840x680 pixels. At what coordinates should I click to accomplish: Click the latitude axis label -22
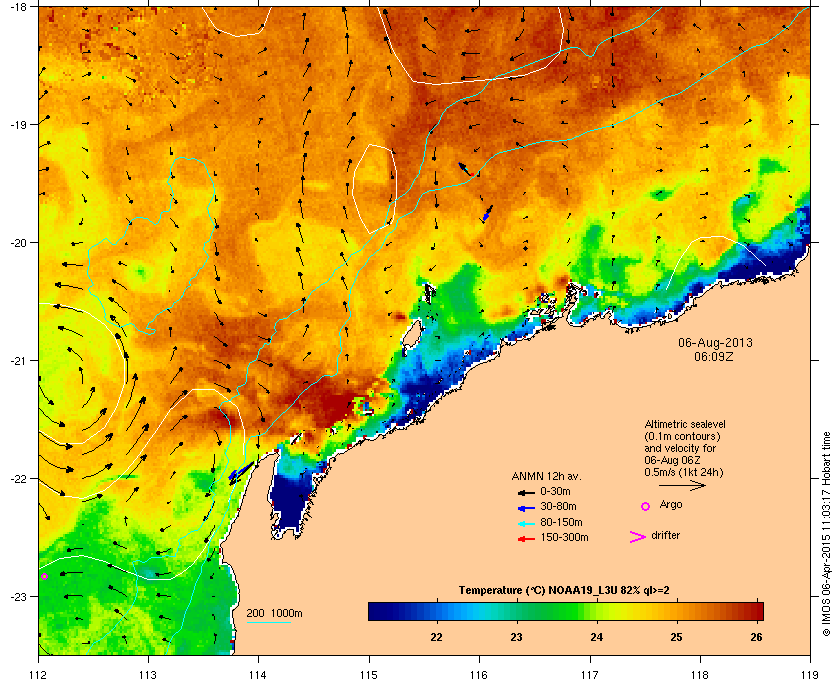17,478
